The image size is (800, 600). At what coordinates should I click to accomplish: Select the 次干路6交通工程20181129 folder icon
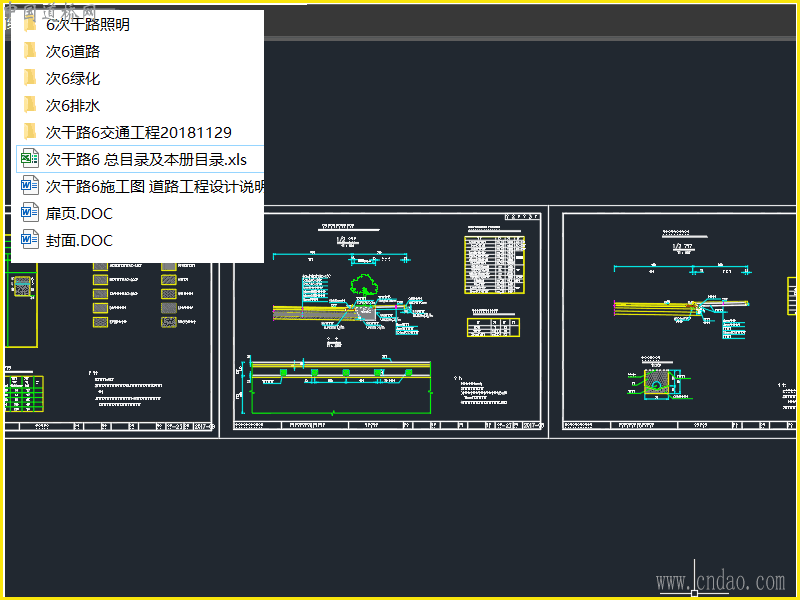point(31,132)
